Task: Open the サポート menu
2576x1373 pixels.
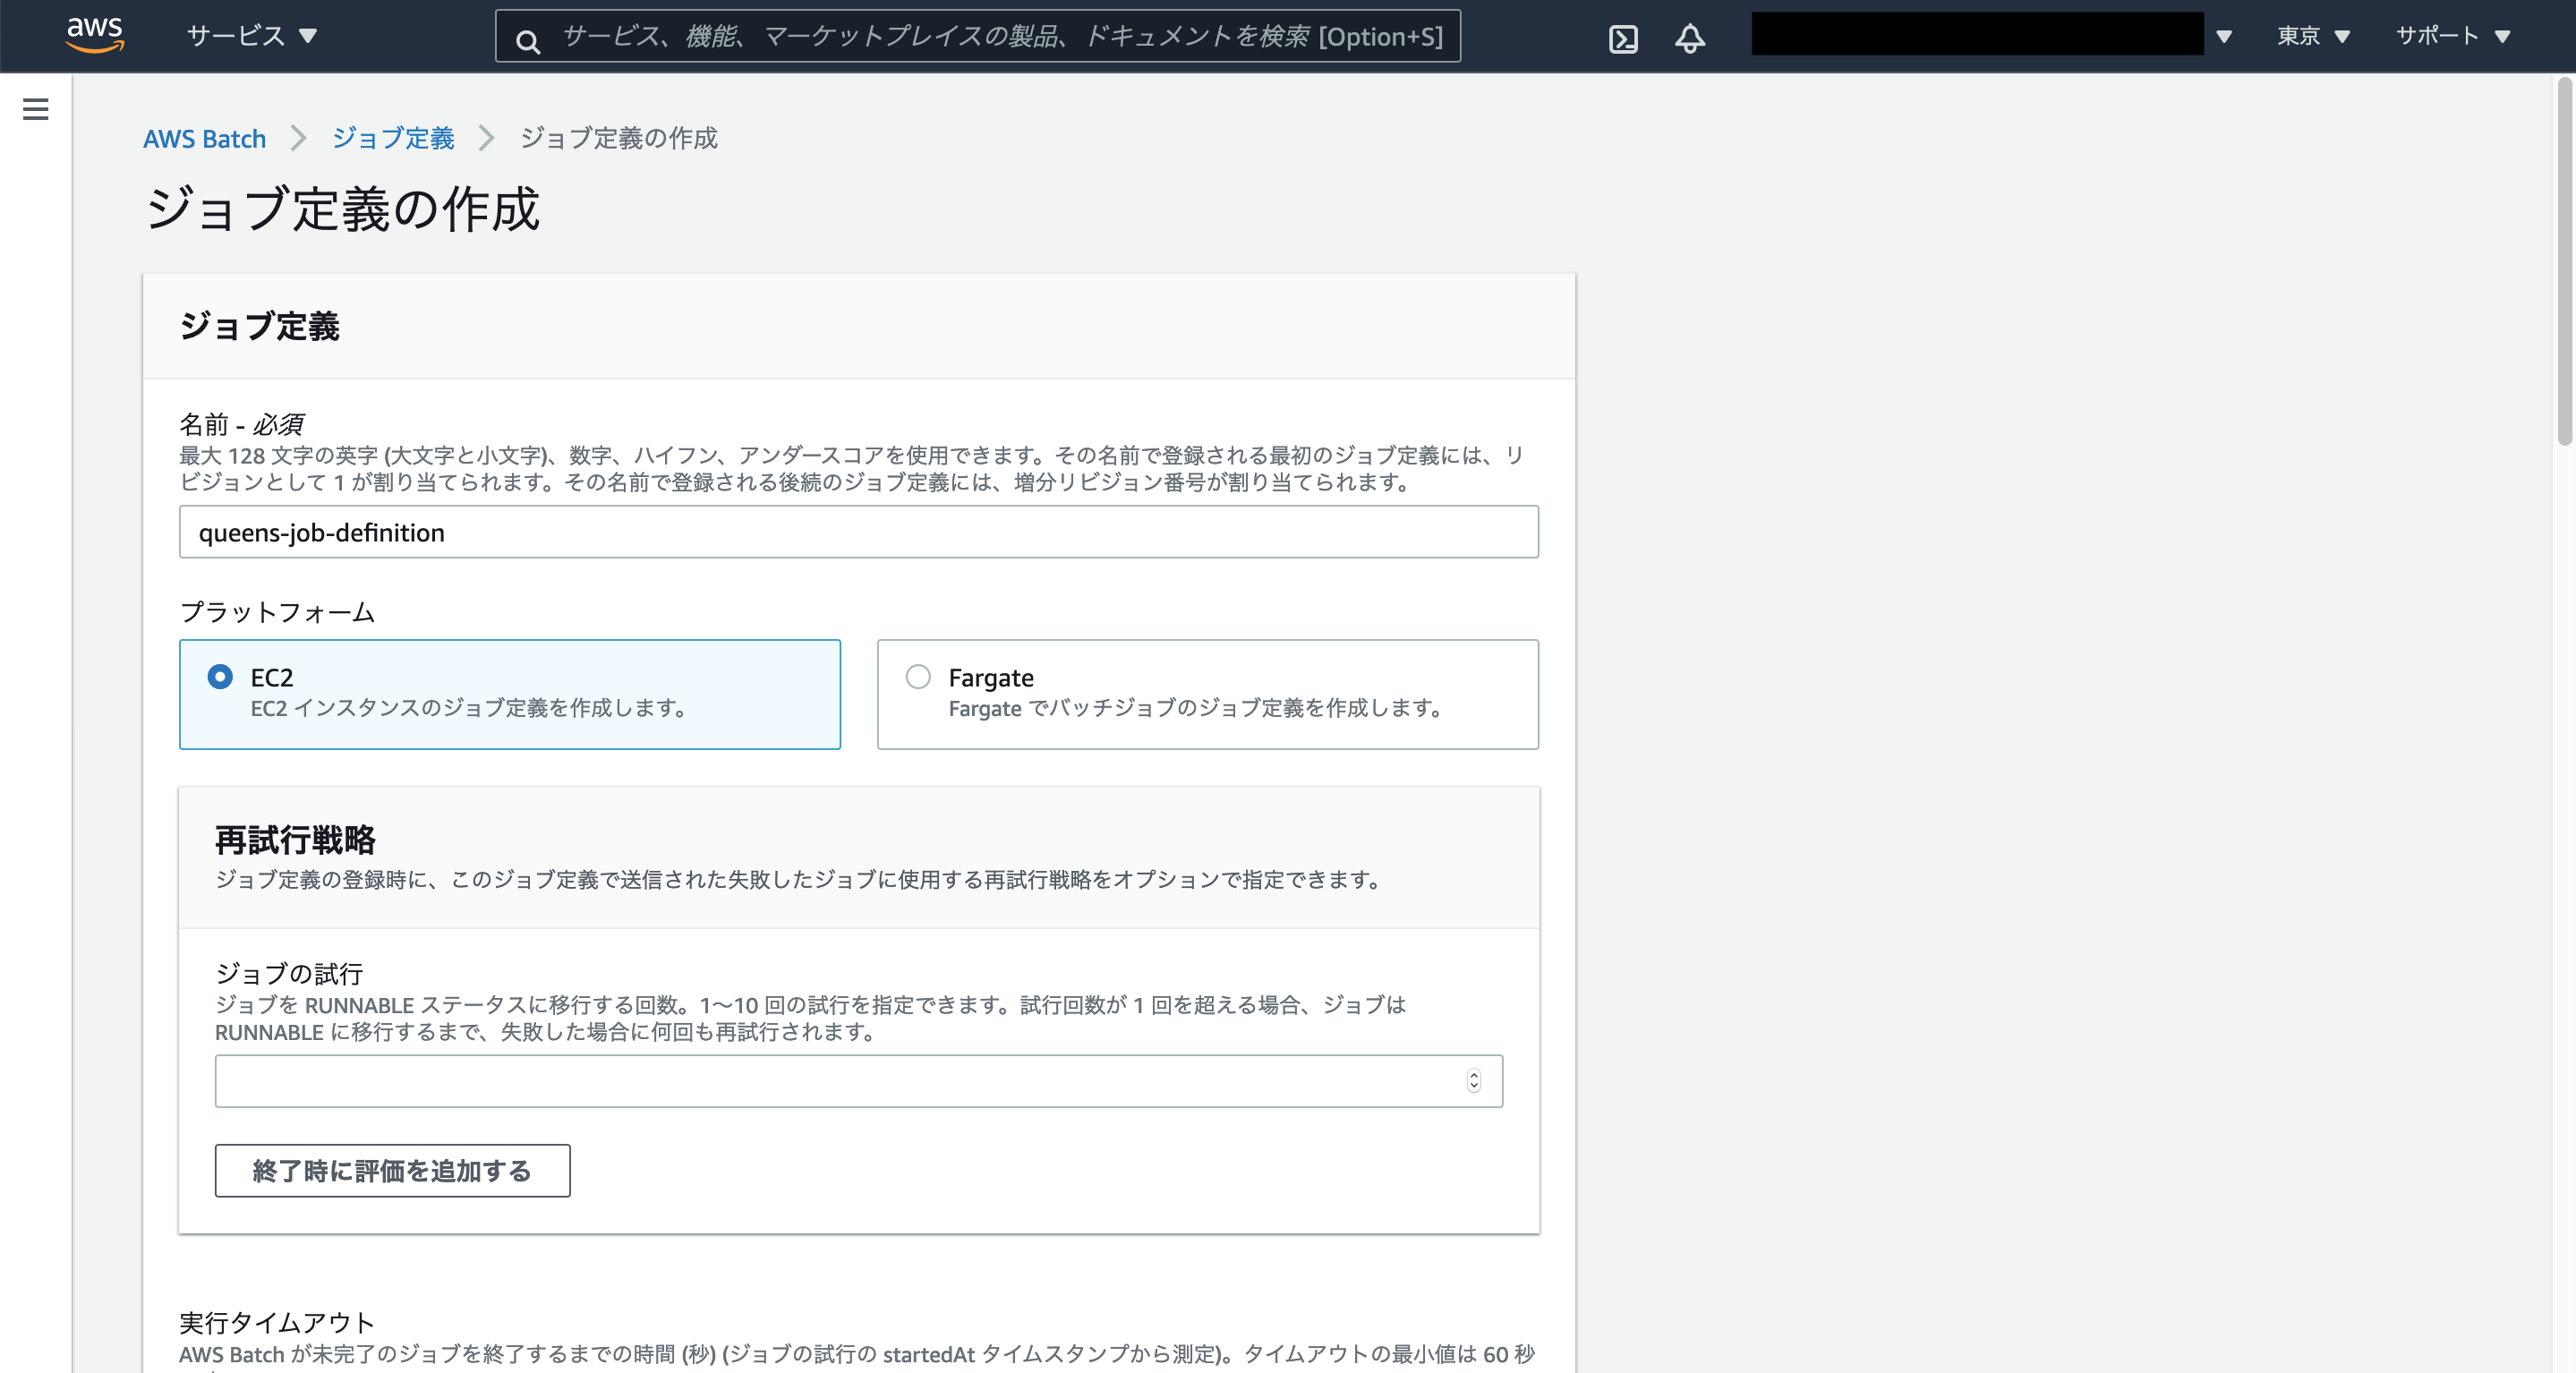Action: tap(2452, 36)
